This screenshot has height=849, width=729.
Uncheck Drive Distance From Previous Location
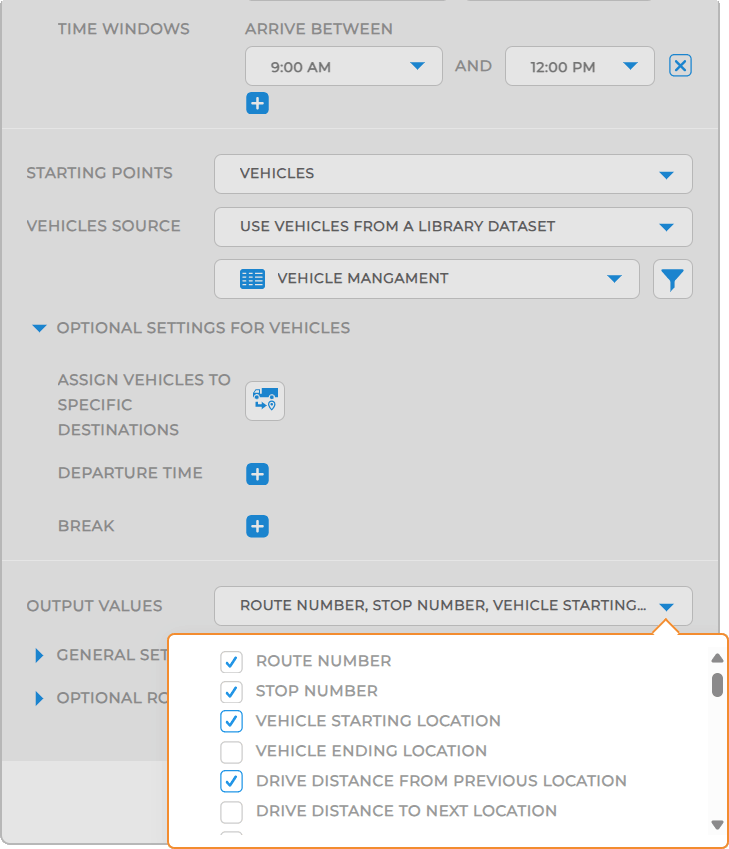point(231,781)
